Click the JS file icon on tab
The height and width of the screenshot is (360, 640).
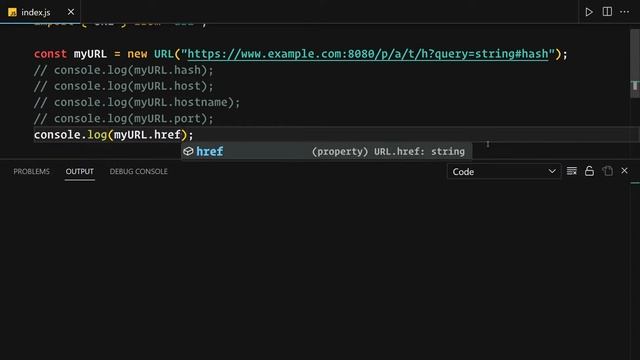[12, 12]
